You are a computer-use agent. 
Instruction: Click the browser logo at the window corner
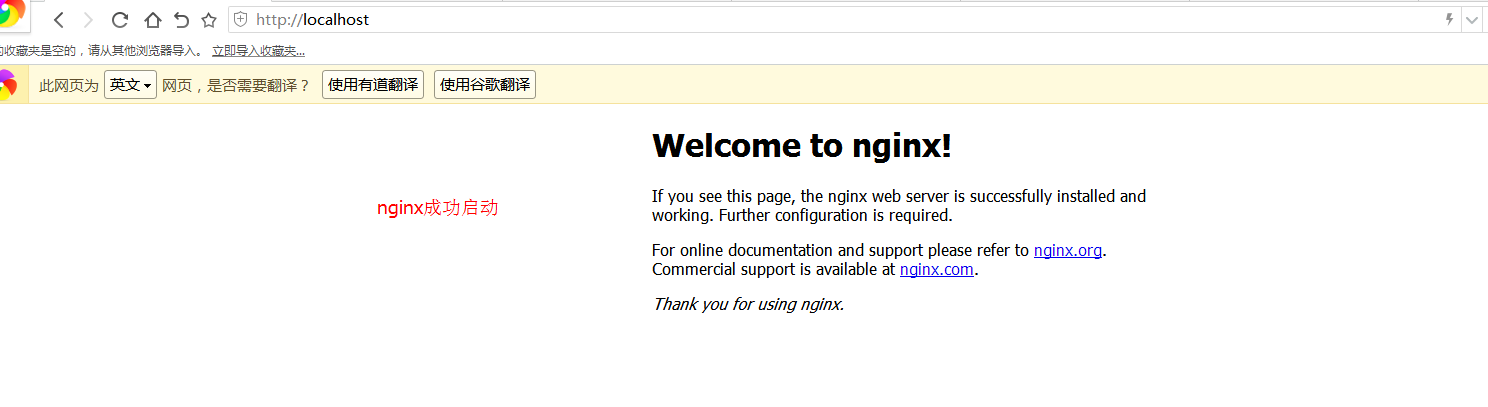click(x=11, y=13)
